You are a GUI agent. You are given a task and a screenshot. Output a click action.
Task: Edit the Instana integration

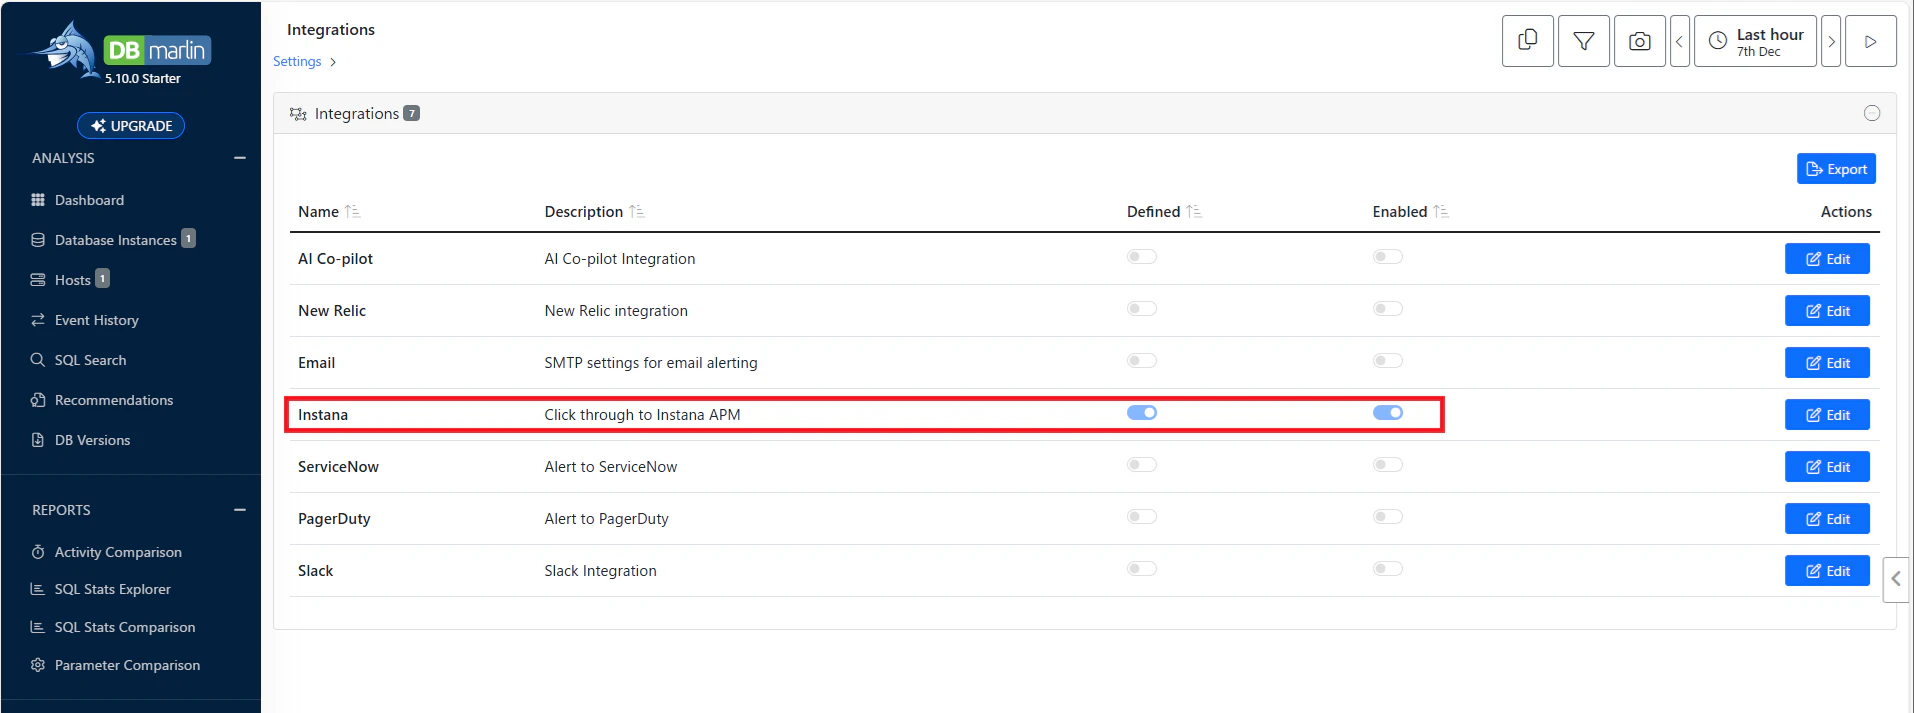(x=1827, y=415)
